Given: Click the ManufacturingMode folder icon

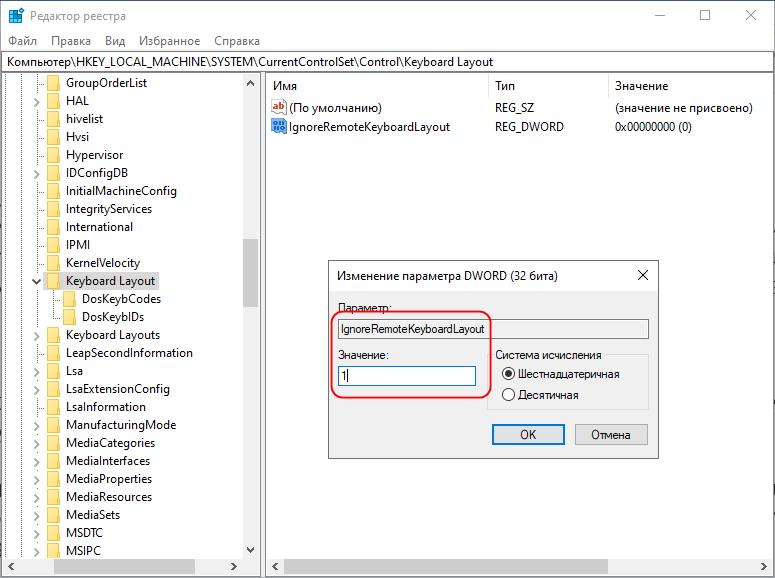Looking at the screenshot, I should [x=54, y=425].
